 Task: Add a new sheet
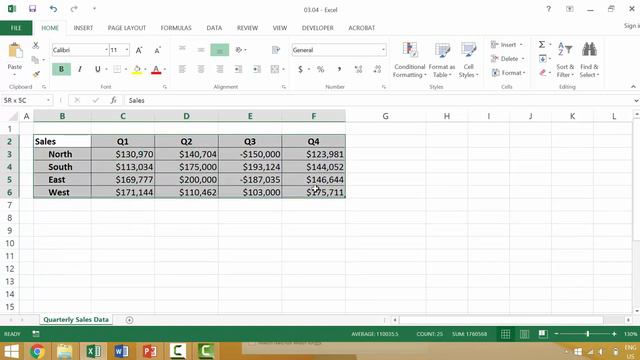pos(129,320)
